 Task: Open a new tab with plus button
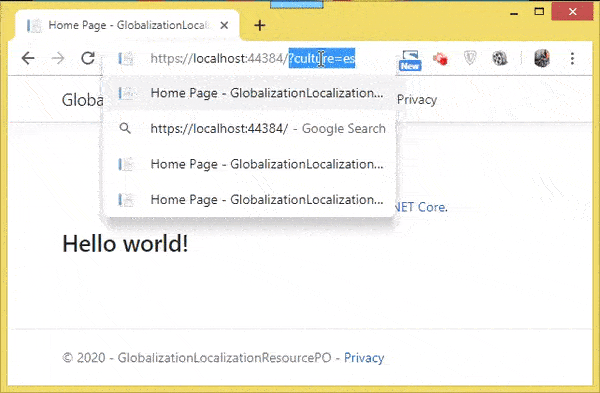click(260, 25)
